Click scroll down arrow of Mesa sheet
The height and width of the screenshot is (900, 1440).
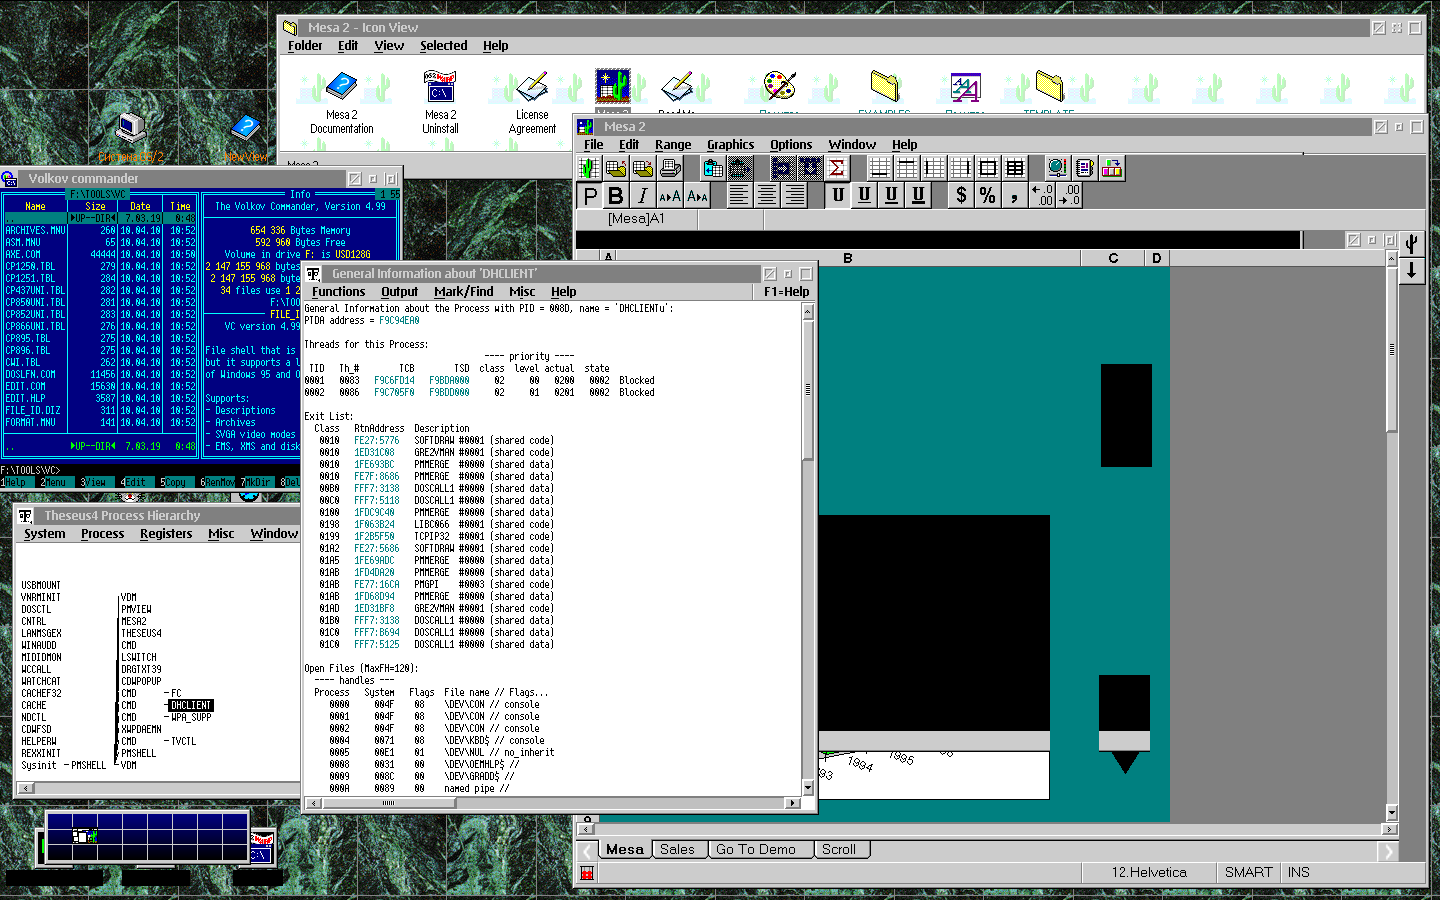(1391, 812)
